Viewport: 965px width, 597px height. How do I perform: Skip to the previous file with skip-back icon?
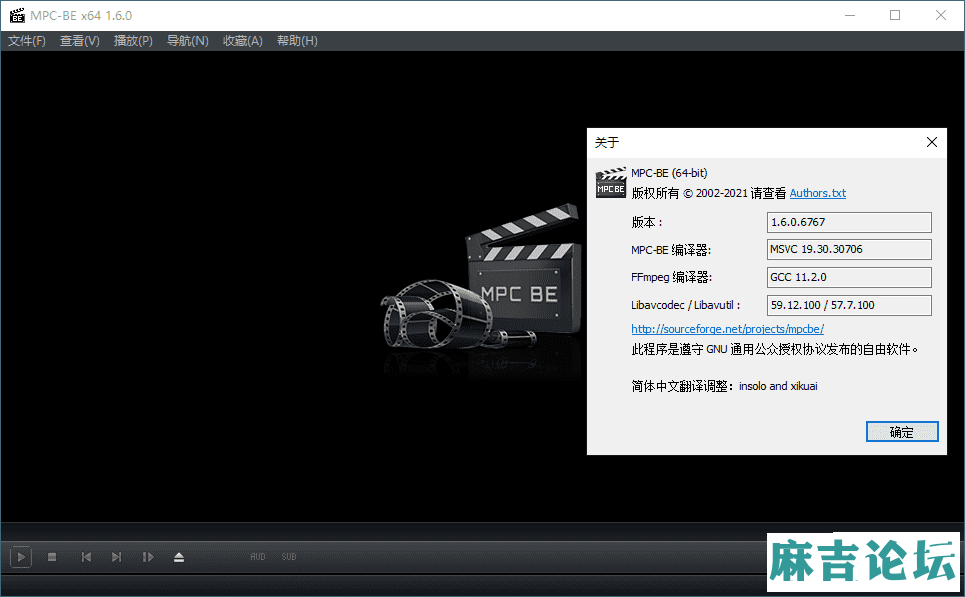coord(86,557)
